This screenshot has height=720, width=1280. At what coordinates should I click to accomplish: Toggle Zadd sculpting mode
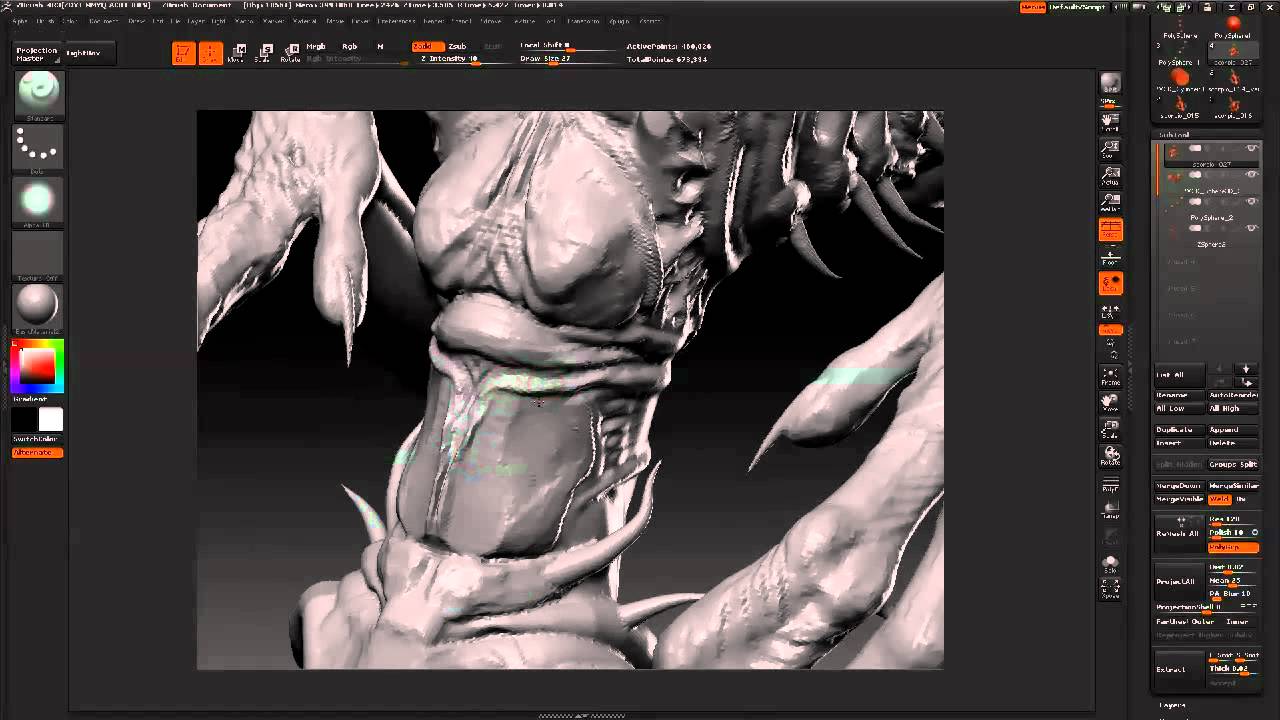click(427, 47)
